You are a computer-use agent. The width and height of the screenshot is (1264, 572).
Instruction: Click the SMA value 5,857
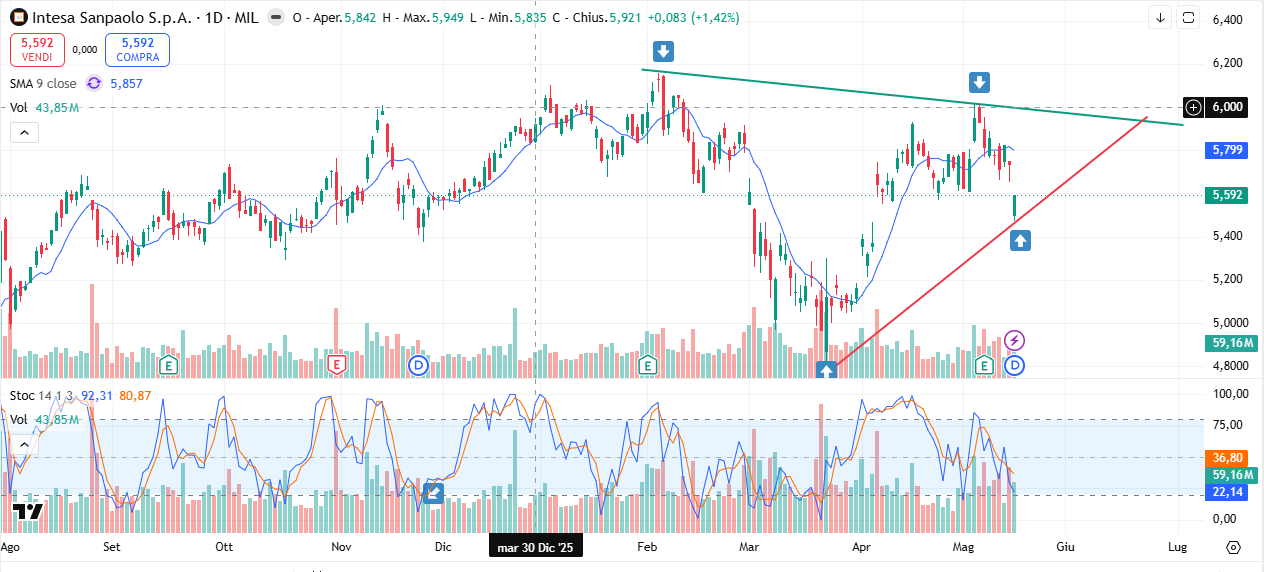coord(126,84)
